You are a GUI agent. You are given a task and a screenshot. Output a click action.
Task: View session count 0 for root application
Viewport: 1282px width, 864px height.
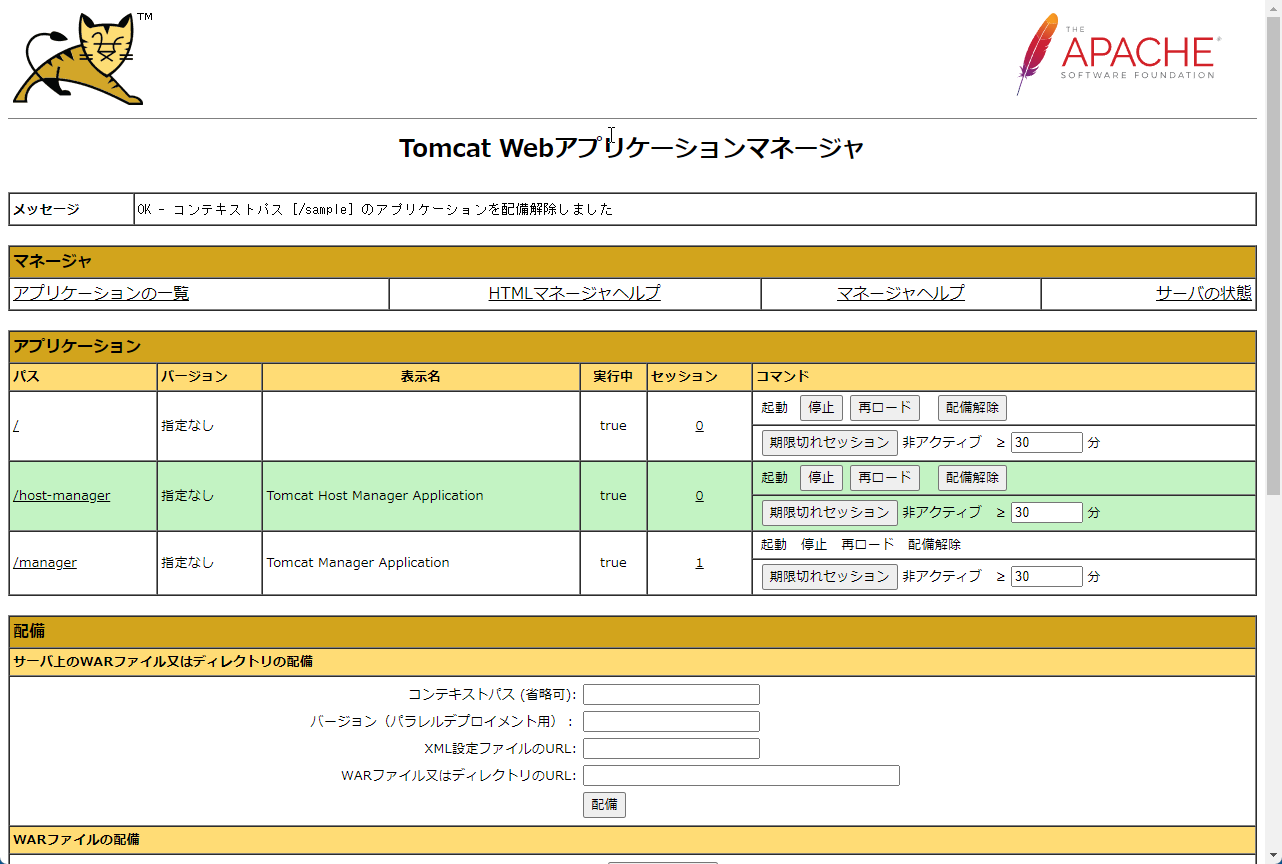click(699, 425)
